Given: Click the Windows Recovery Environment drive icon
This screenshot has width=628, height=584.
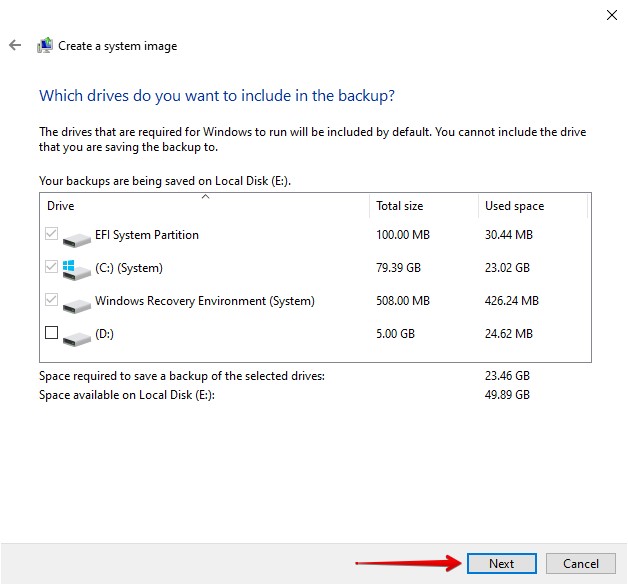Looking at the screenshot, I should pos(76,305).
